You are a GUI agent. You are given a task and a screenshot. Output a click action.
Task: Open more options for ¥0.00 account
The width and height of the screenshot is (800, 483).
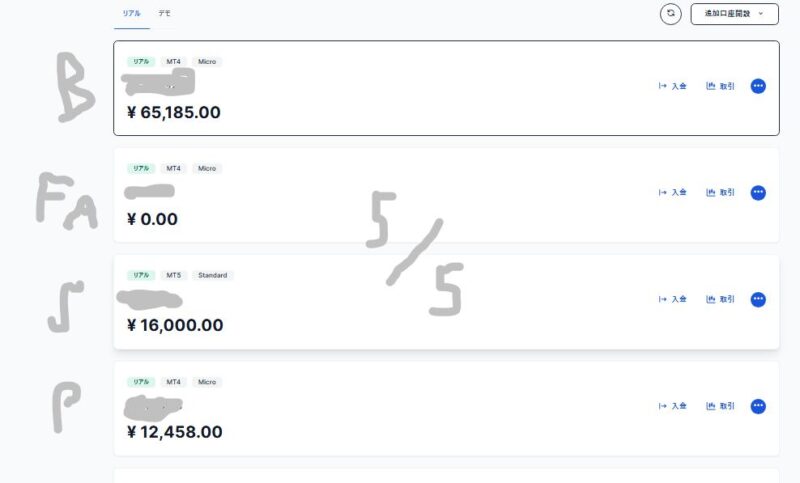pyautogui.click(x=758, y=193)
